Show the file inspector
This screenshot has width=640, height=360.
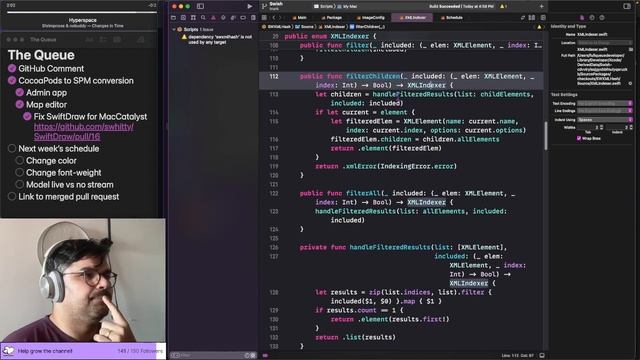[x=582, y=18]
